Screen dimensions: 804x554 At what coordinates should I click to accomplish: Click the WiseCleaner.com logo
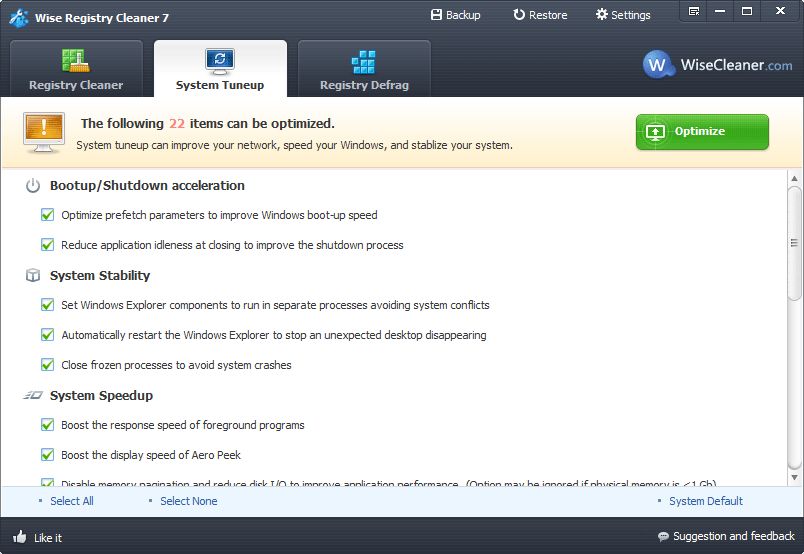(x=717, y=65)
